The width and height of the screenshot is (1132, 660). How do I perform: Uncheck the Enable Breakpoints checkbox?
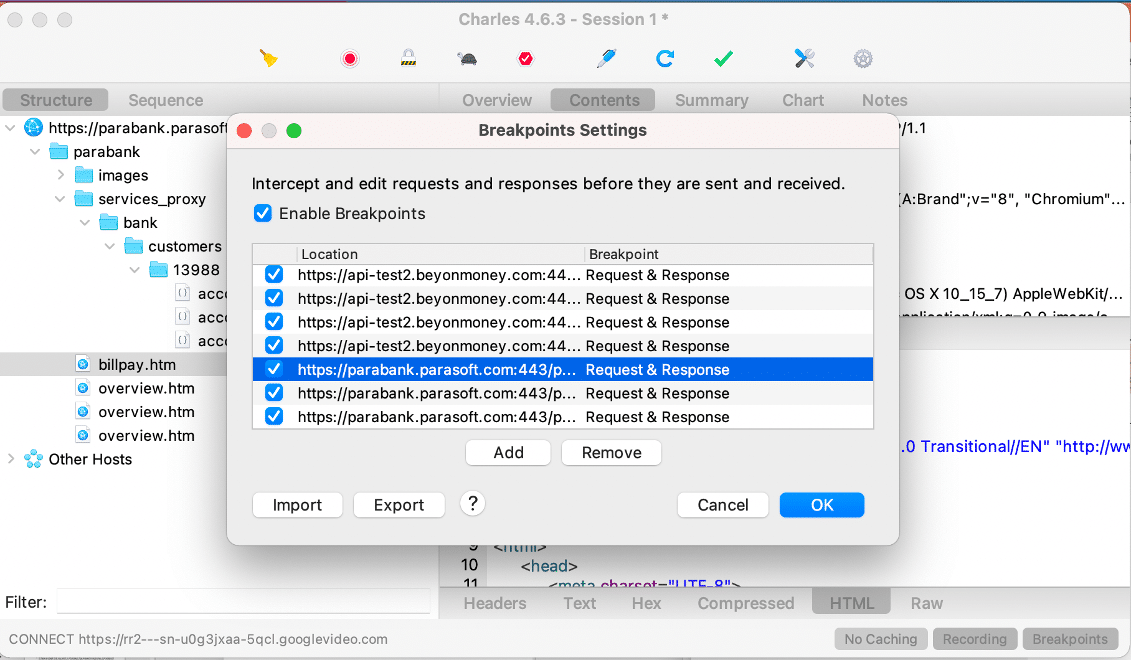[x=263, y=213]
